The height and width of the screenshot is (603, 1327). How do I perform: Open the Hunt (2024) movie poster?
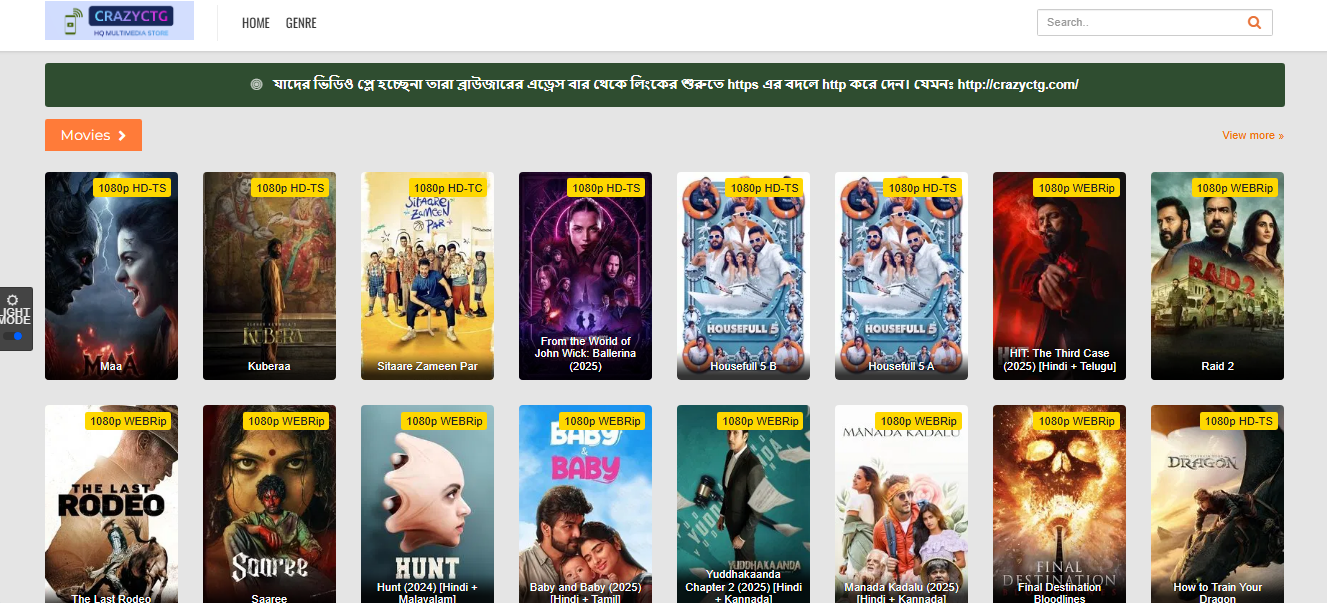[x=427, y=504]
